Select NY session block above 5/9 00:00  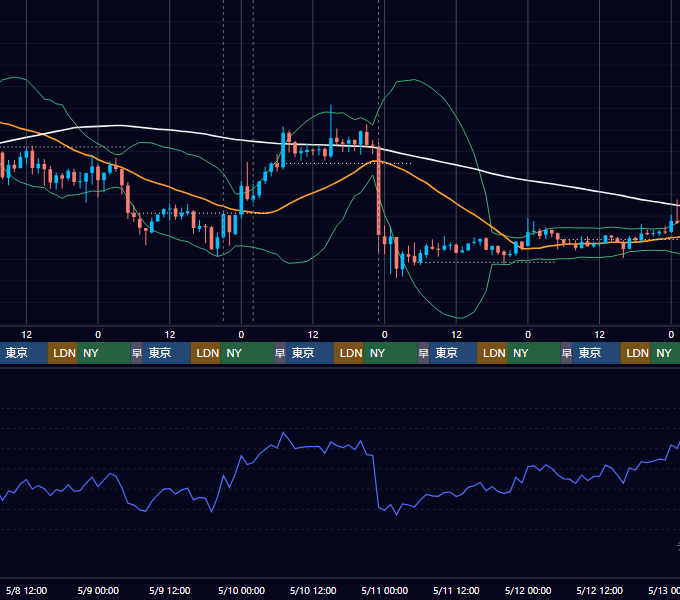[x=104, y=353]
